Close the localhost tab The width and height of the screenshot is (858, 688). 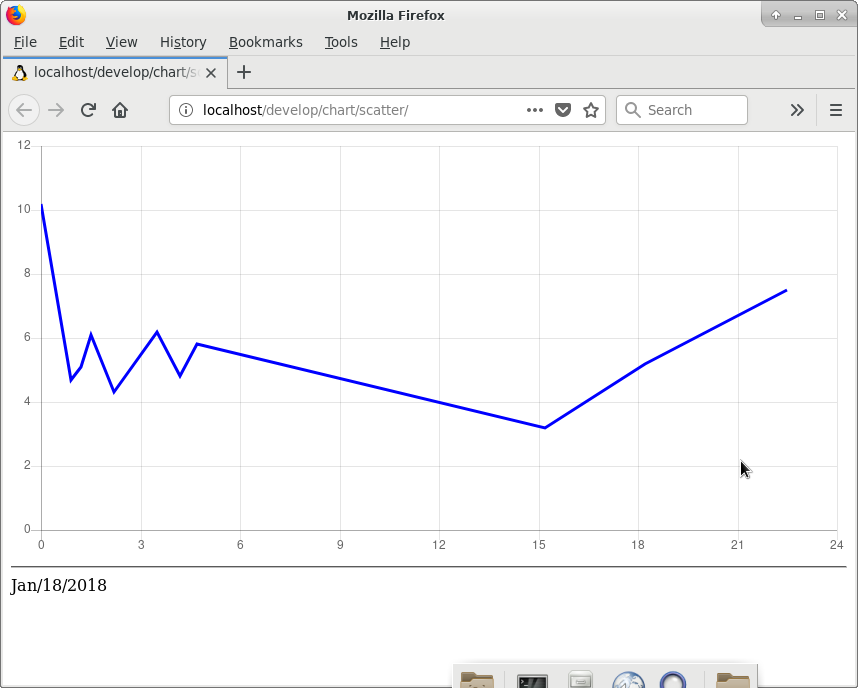(211, 72)
